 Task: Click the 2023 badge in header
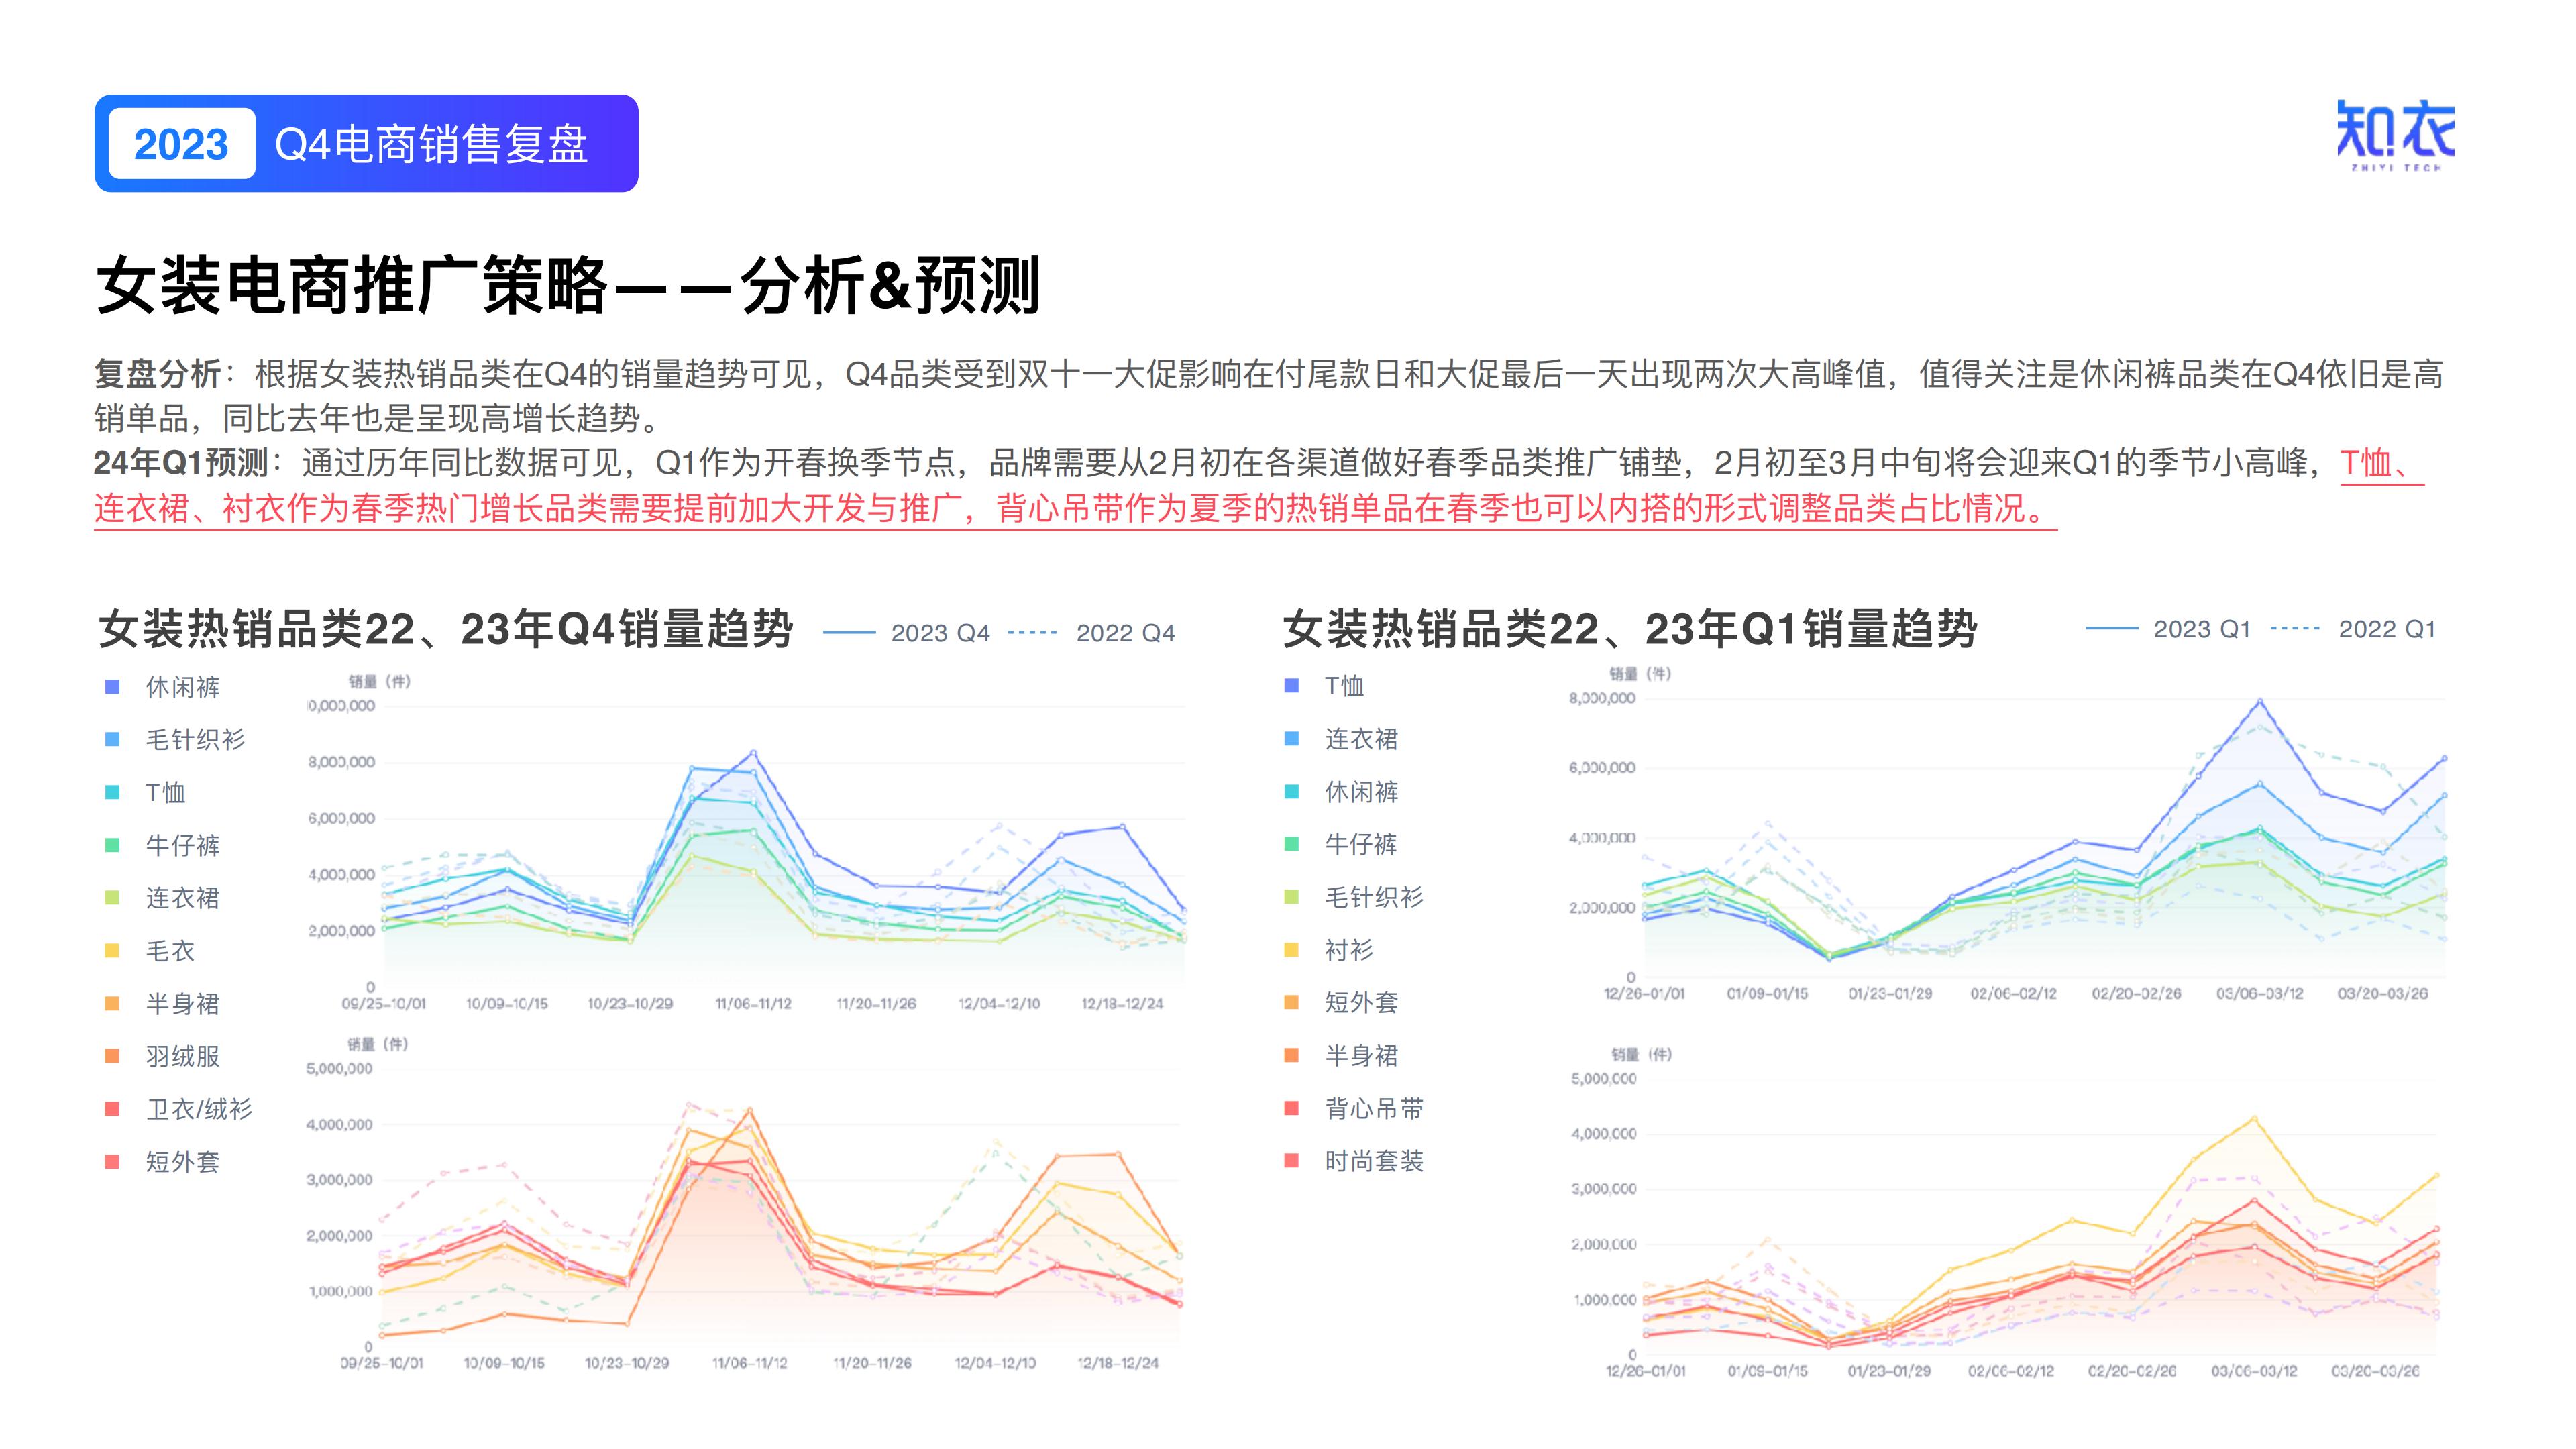181,144
